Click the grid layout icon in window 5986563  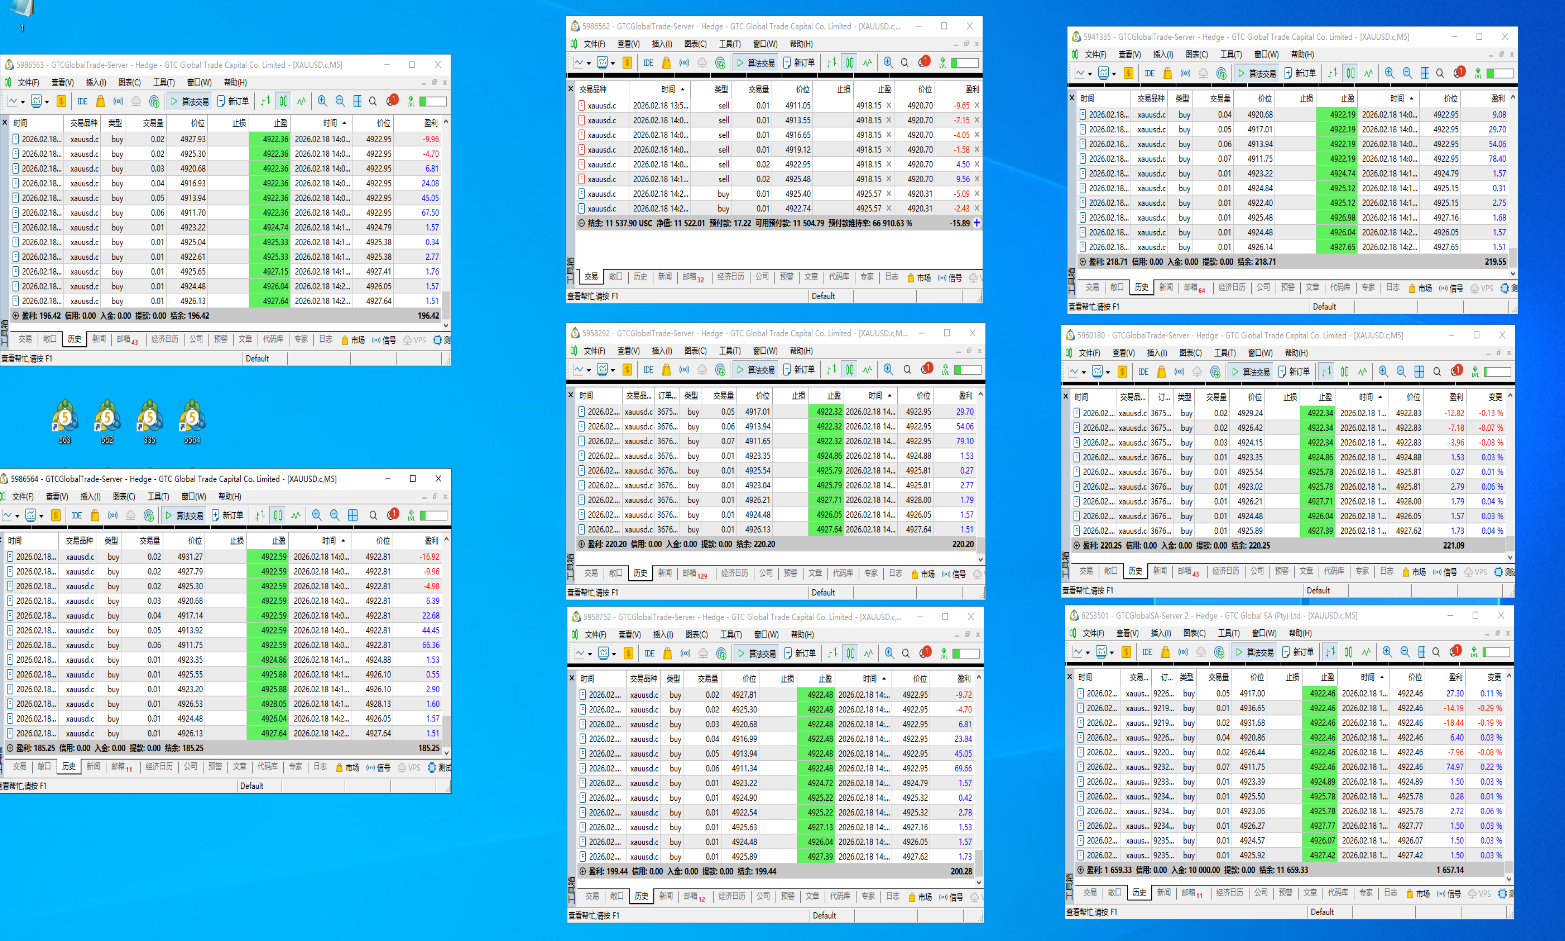[x=357, y=101]
